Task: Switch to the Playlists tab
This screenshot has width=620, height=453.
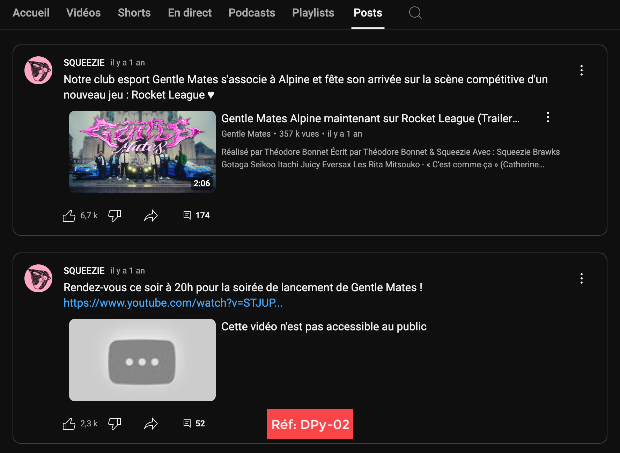Action: click(x=313, y=13)
